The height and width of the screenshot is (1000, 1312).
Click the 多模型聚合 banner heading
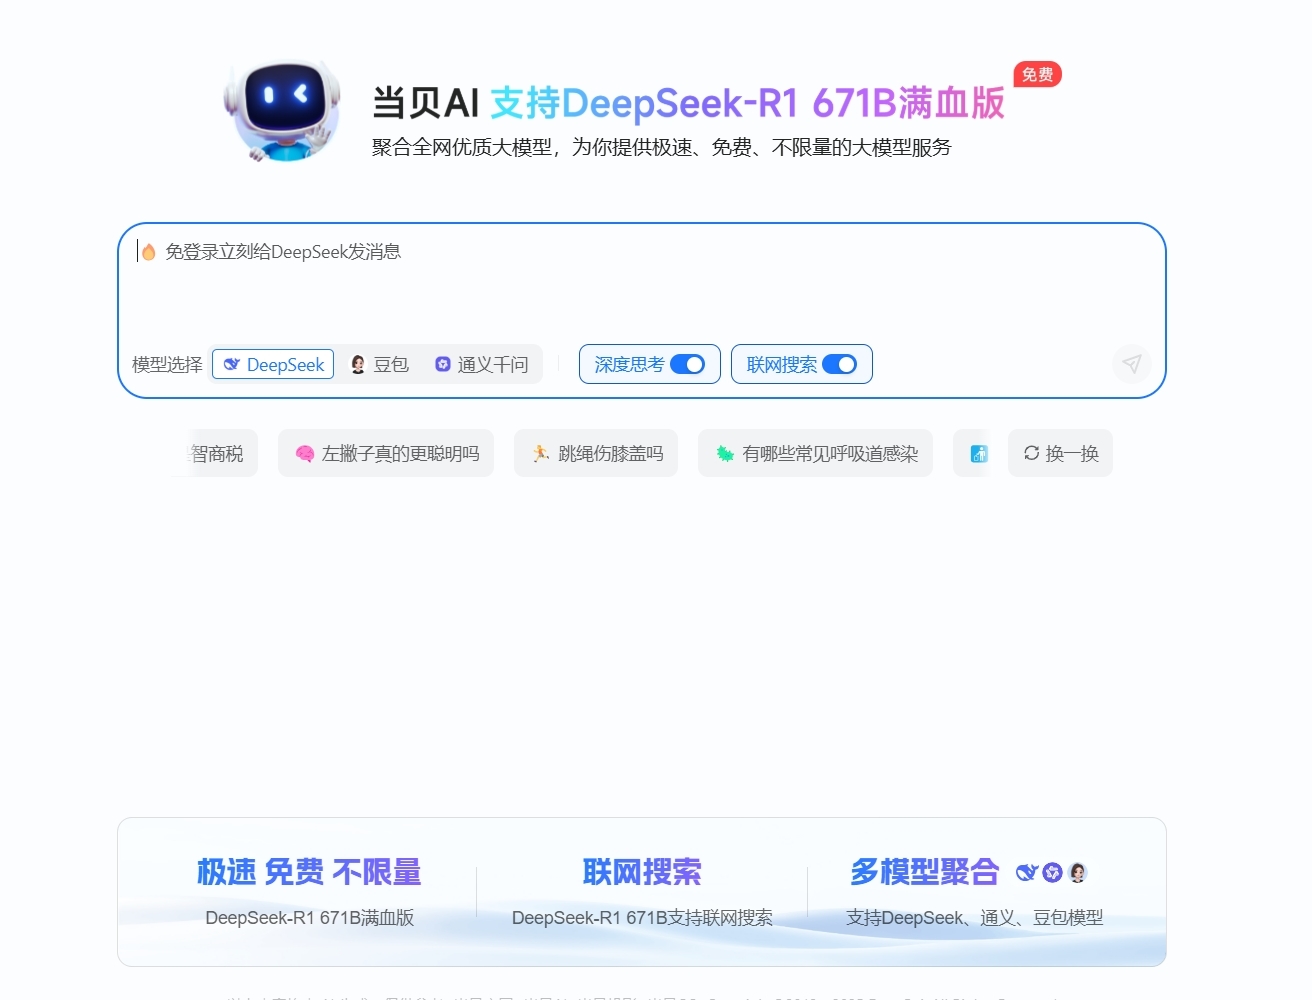925,872
